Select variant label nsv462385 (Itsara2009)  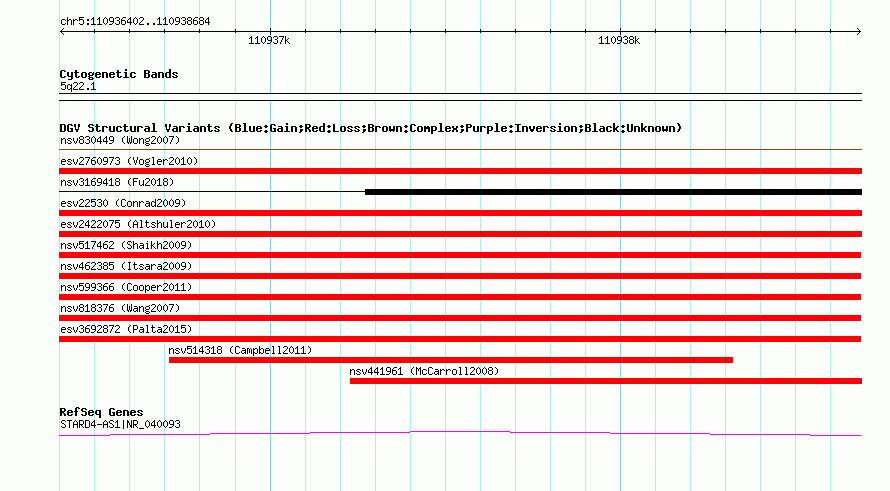point(126,266)
